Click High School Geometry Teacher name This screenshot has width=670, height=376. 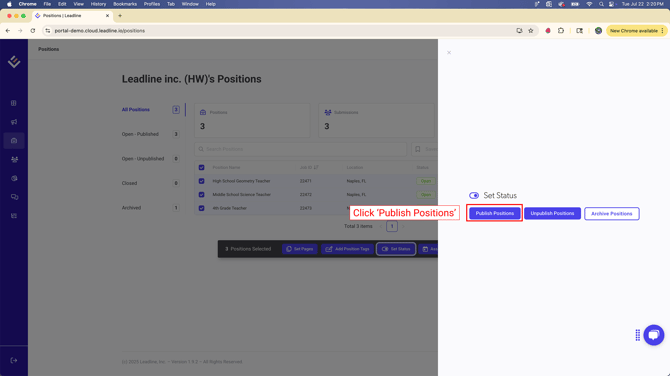[241, 181]
